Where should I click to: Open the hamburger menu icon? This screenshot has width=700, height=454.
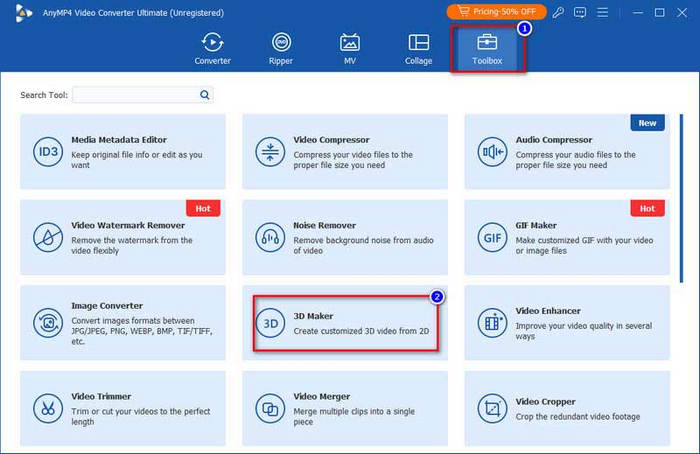click(x=602, y=12)
